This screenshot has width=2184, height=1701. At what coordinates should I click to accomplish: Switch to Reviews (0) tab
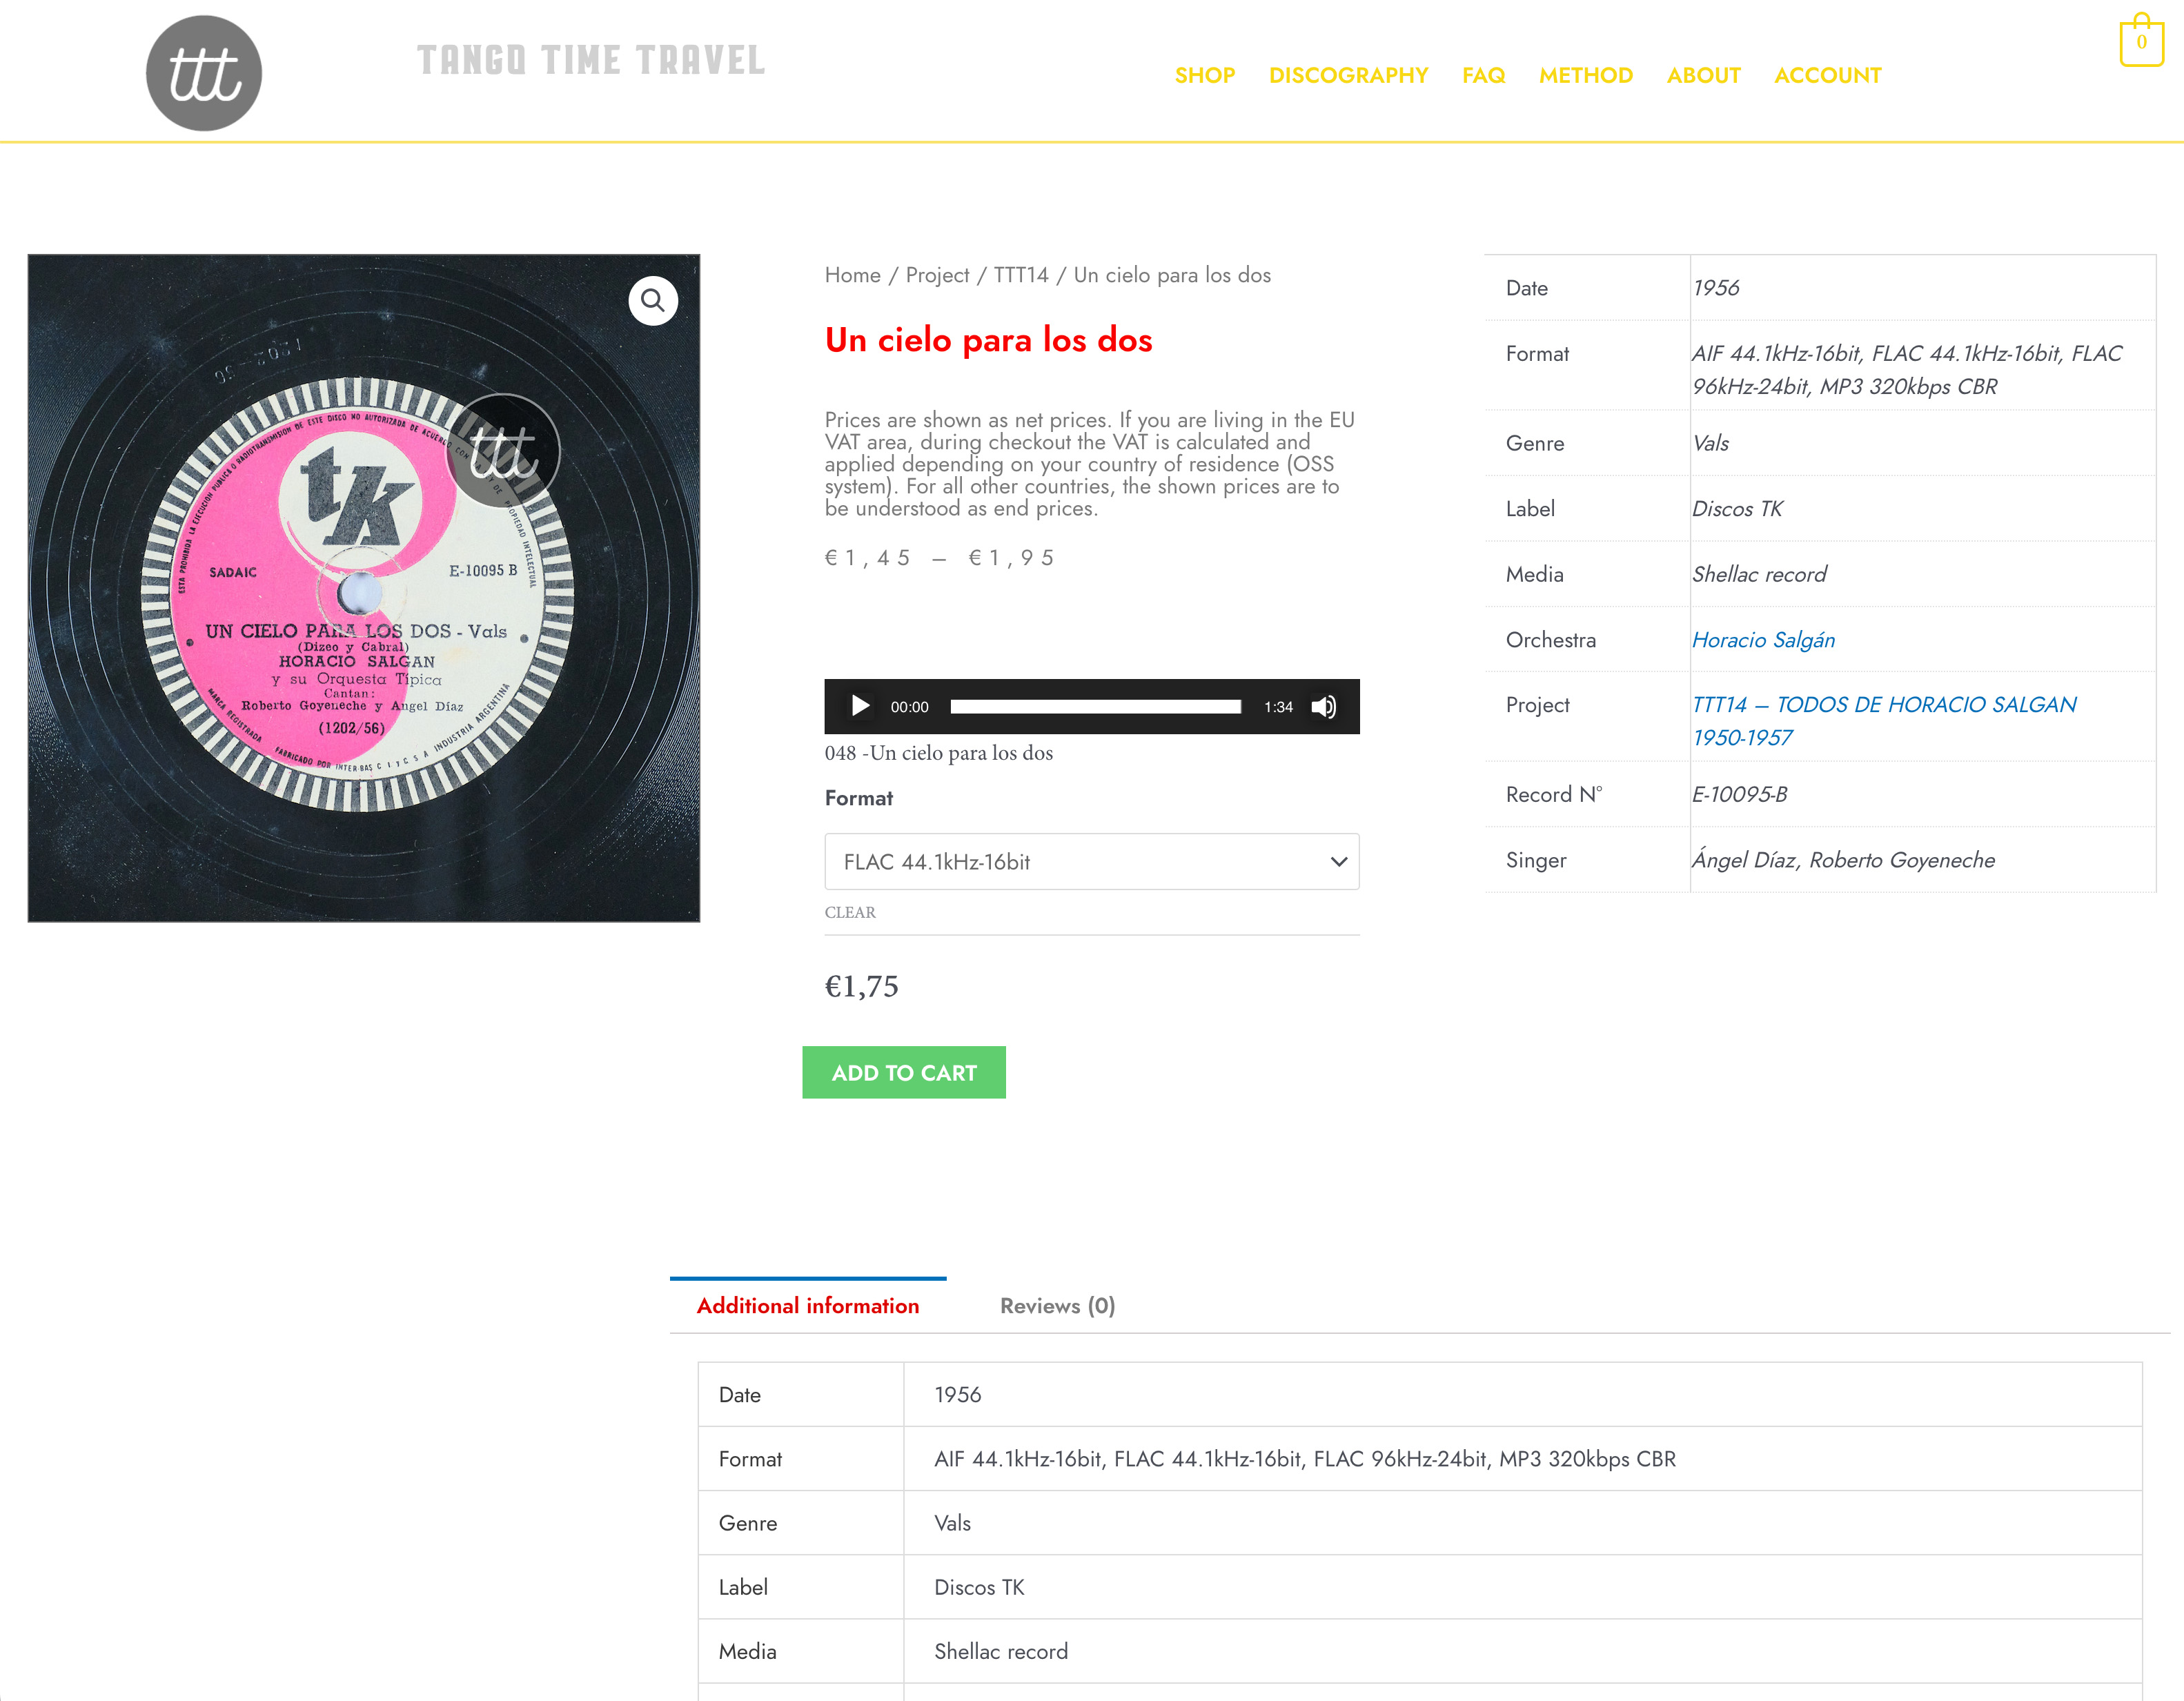(x=1057, y=1305)
